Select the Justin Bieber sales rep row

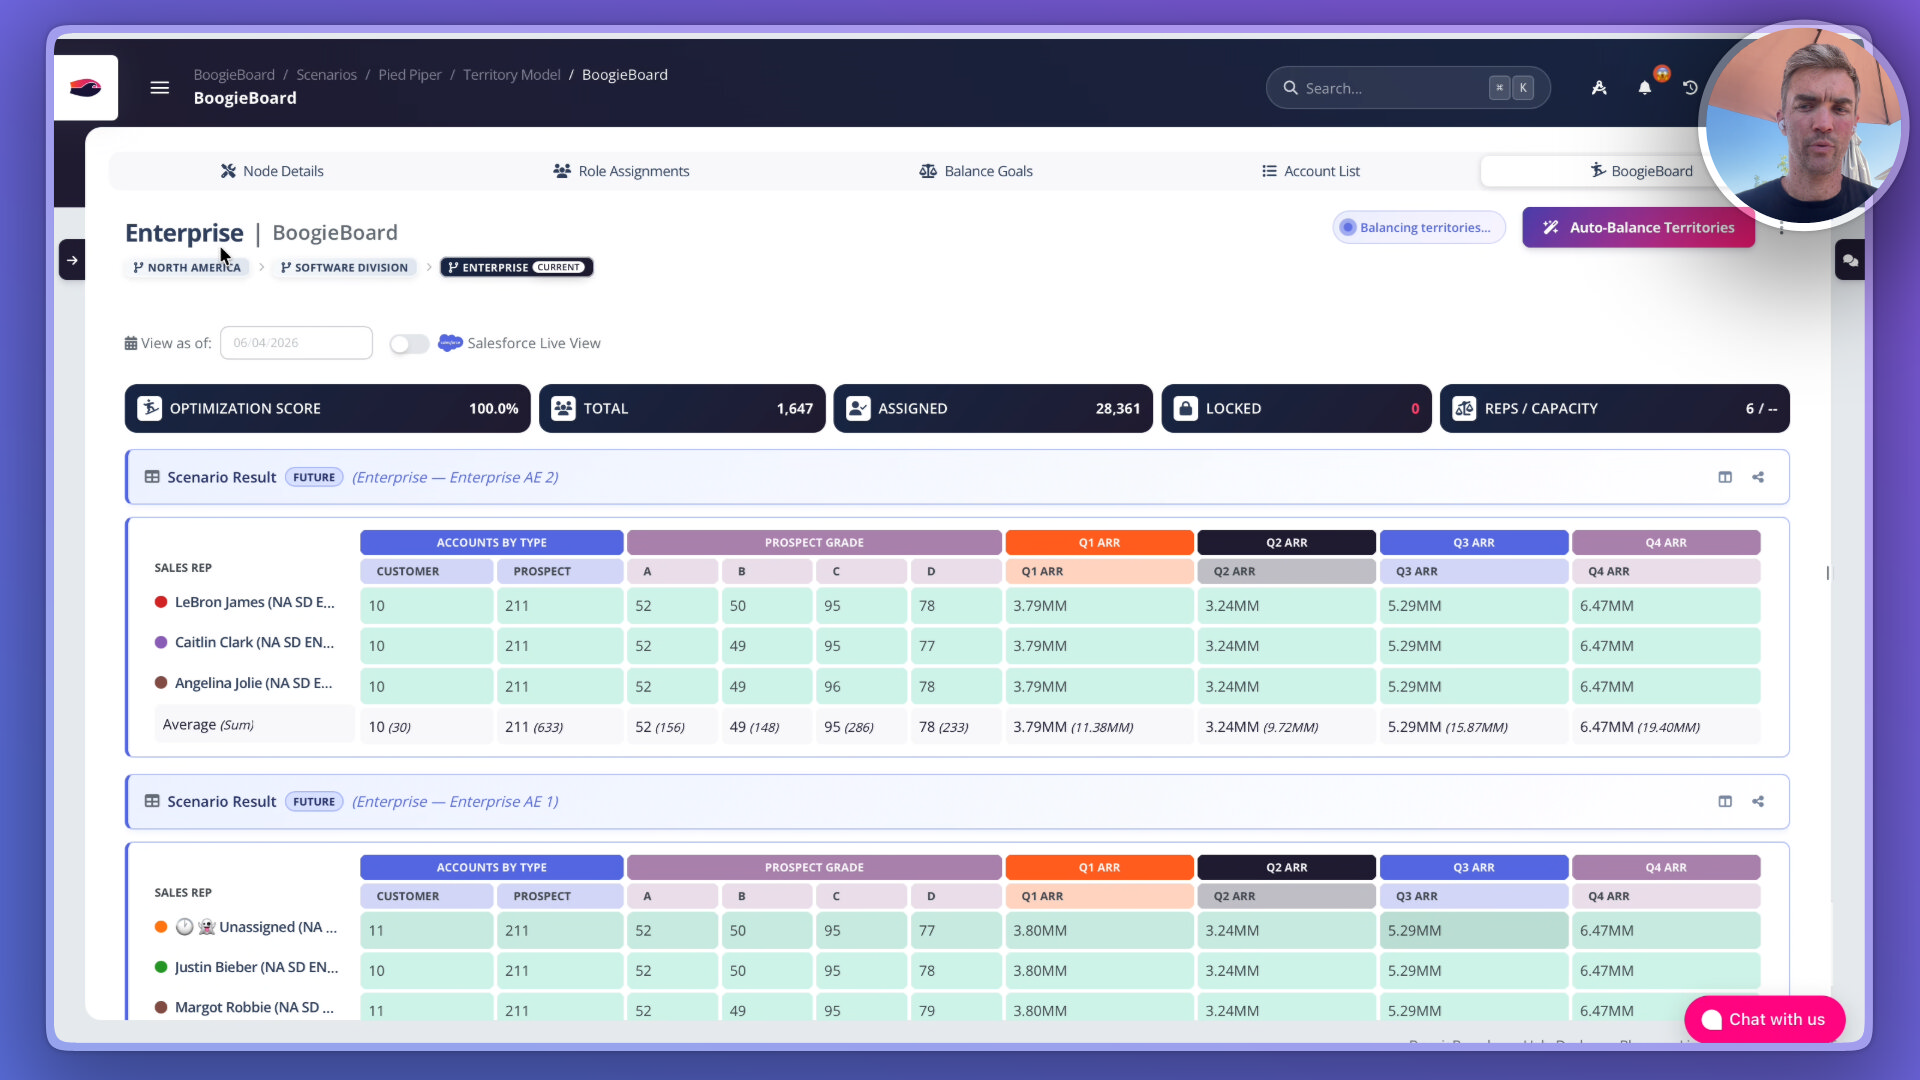tap(957, 970)
